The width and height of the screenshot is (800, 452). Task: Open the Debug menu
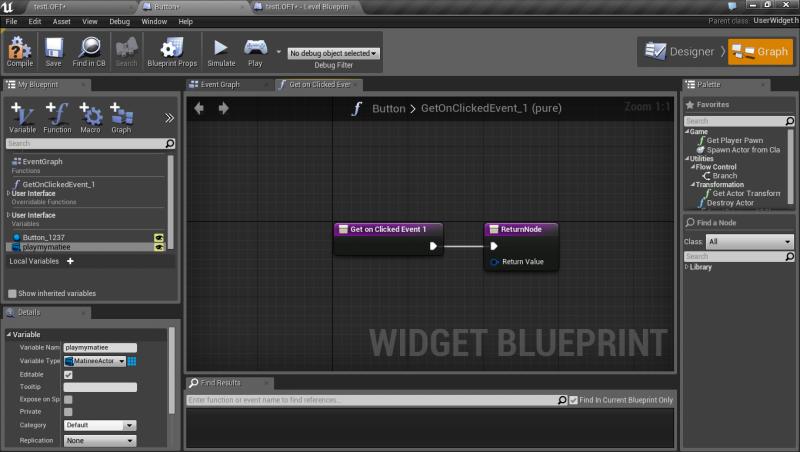pyautogui.click(x=119, y=21)
